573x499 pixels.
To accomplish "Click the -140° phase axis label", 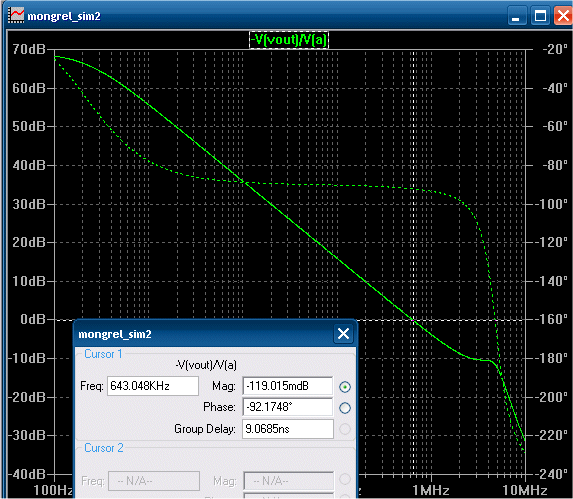I will pyautogui.click(x=552, y=281).
